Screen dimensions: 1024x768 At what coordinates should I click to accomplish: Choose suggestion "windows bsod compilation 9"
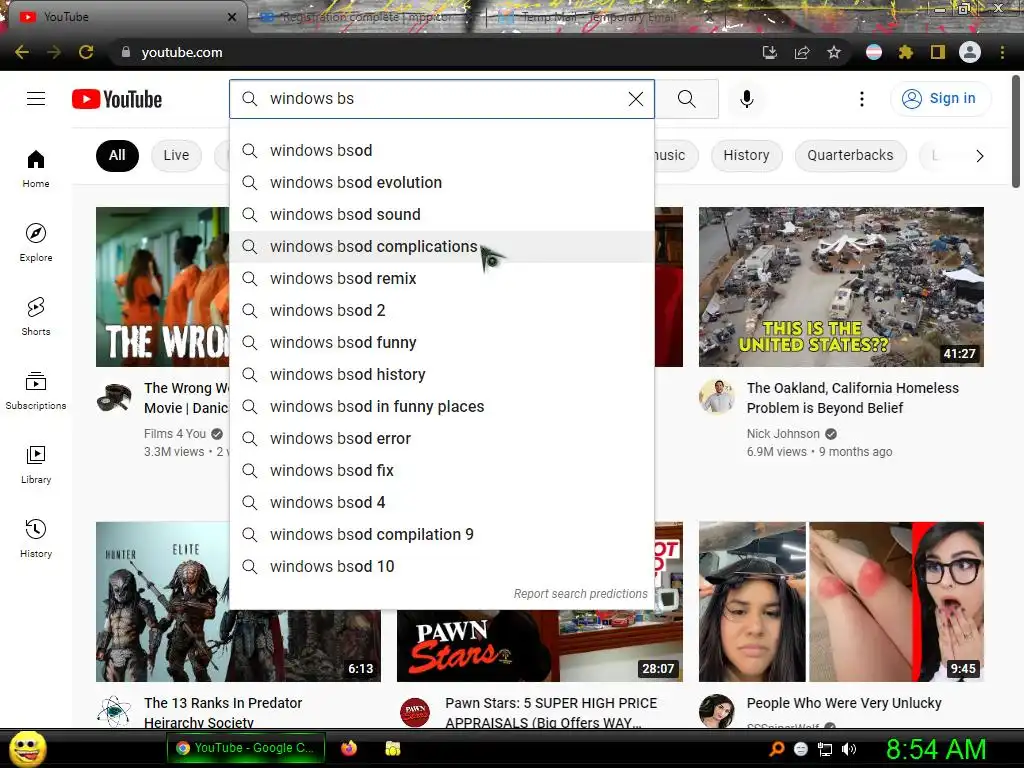(x=442, y=534)
